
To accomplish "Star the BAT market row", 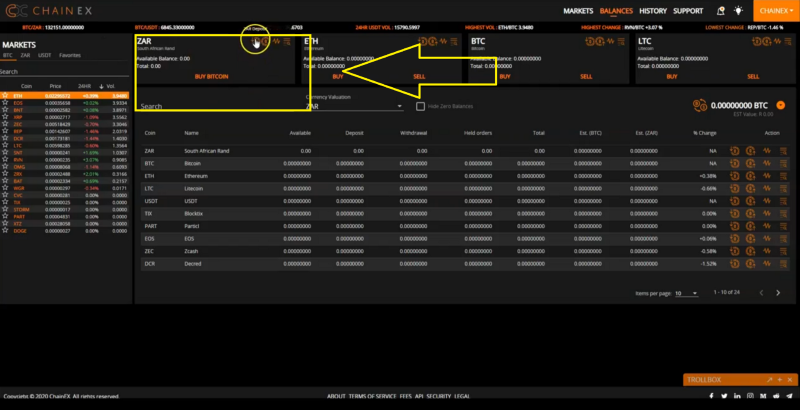I will tap(5, 181).
